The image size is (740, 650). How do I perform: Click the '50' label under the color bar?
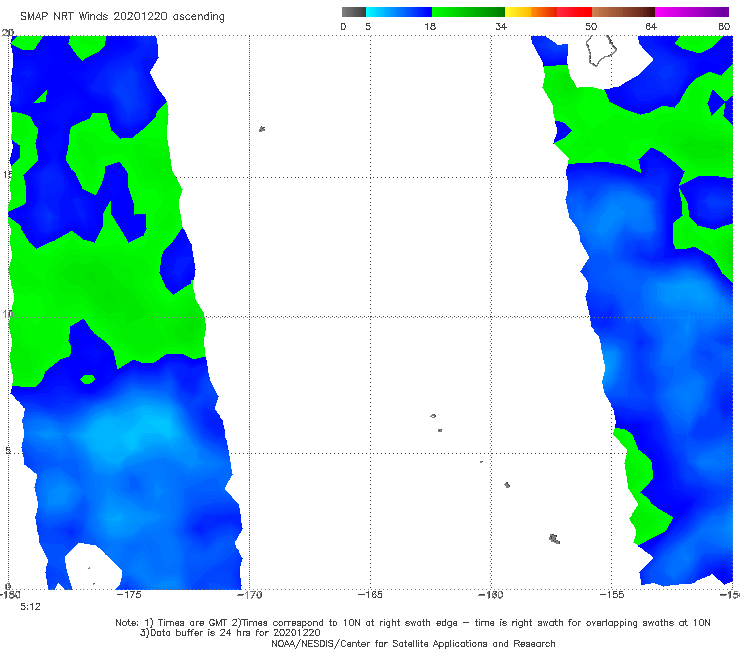tap(591, 27)
